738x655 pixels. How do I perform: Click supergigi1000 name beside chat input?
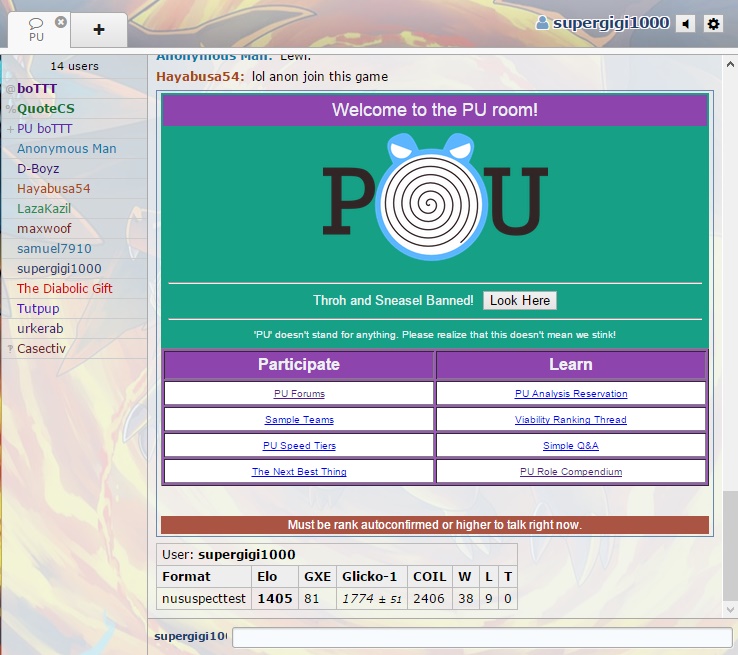pyautogui.click(x=190, y=636)
